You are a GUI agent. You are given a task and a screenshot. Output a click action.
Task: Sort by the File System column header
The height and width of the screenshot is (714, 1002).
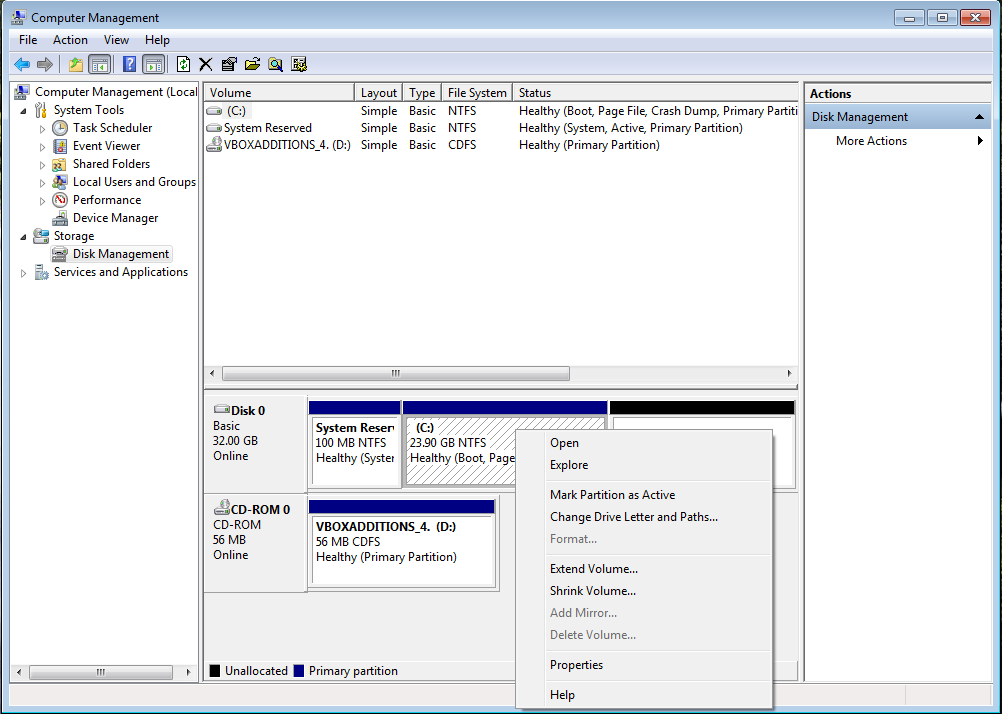point(477,93)
